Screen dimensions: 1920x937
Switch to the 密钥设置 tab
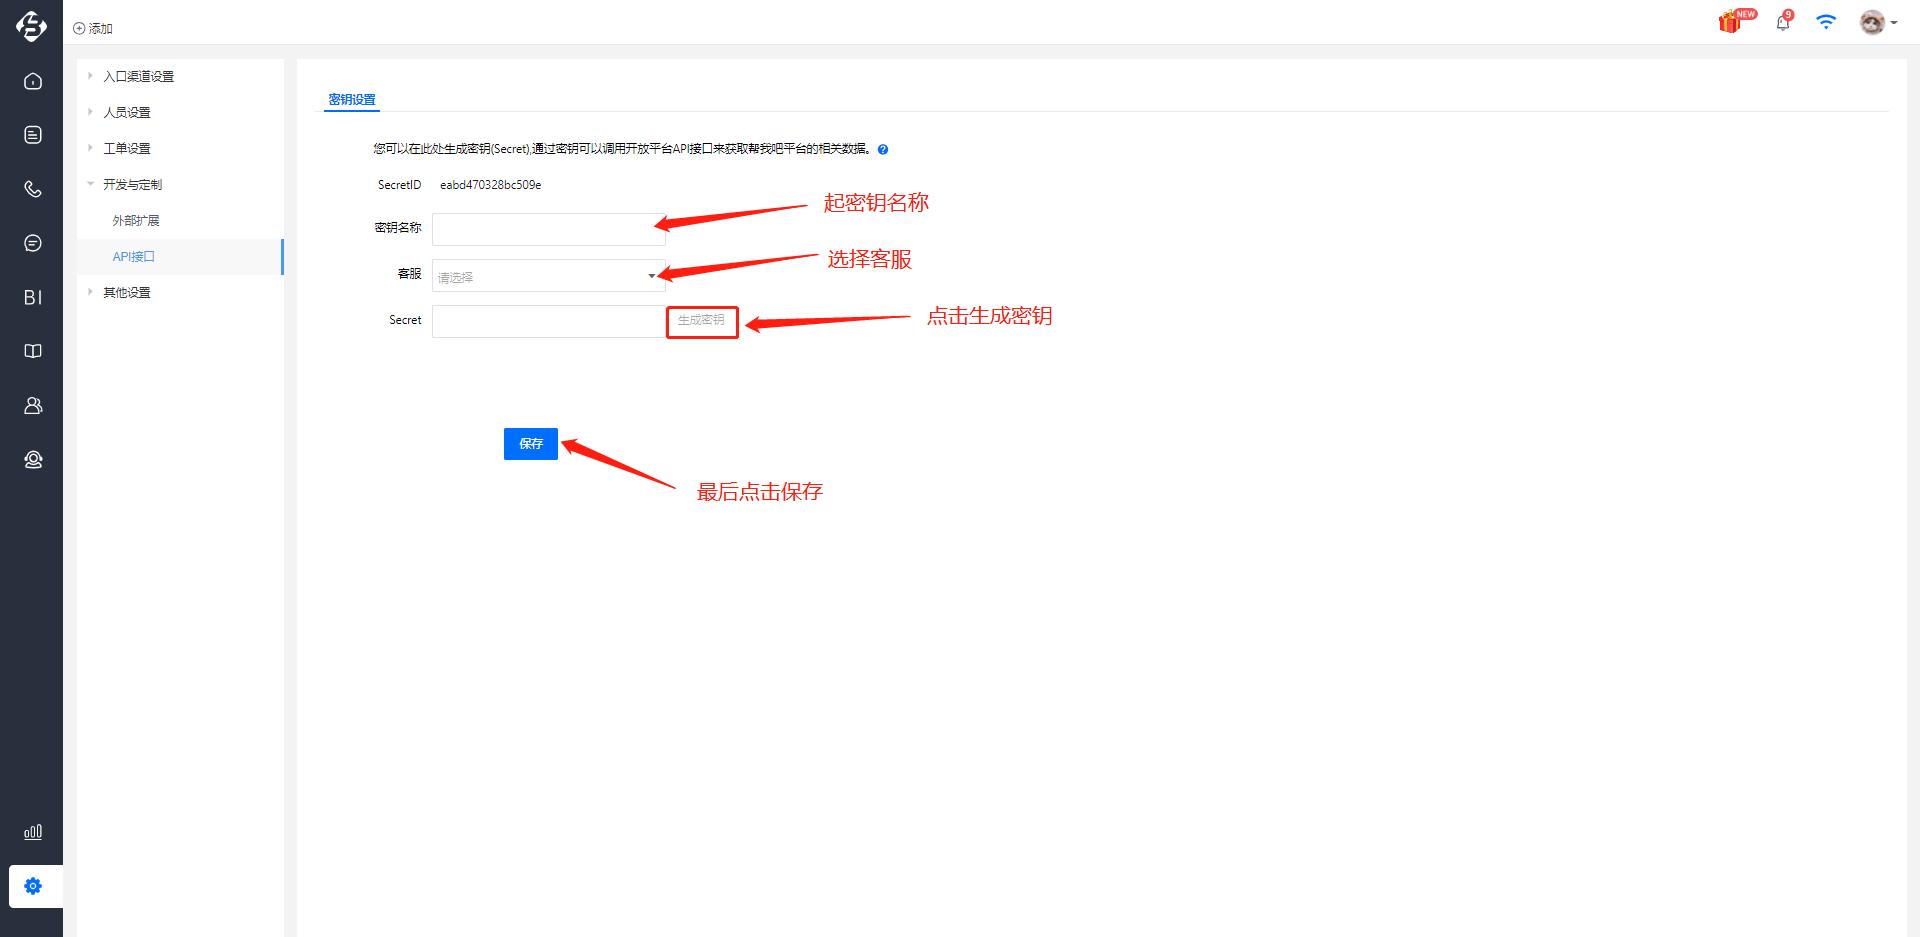point(352,100)
